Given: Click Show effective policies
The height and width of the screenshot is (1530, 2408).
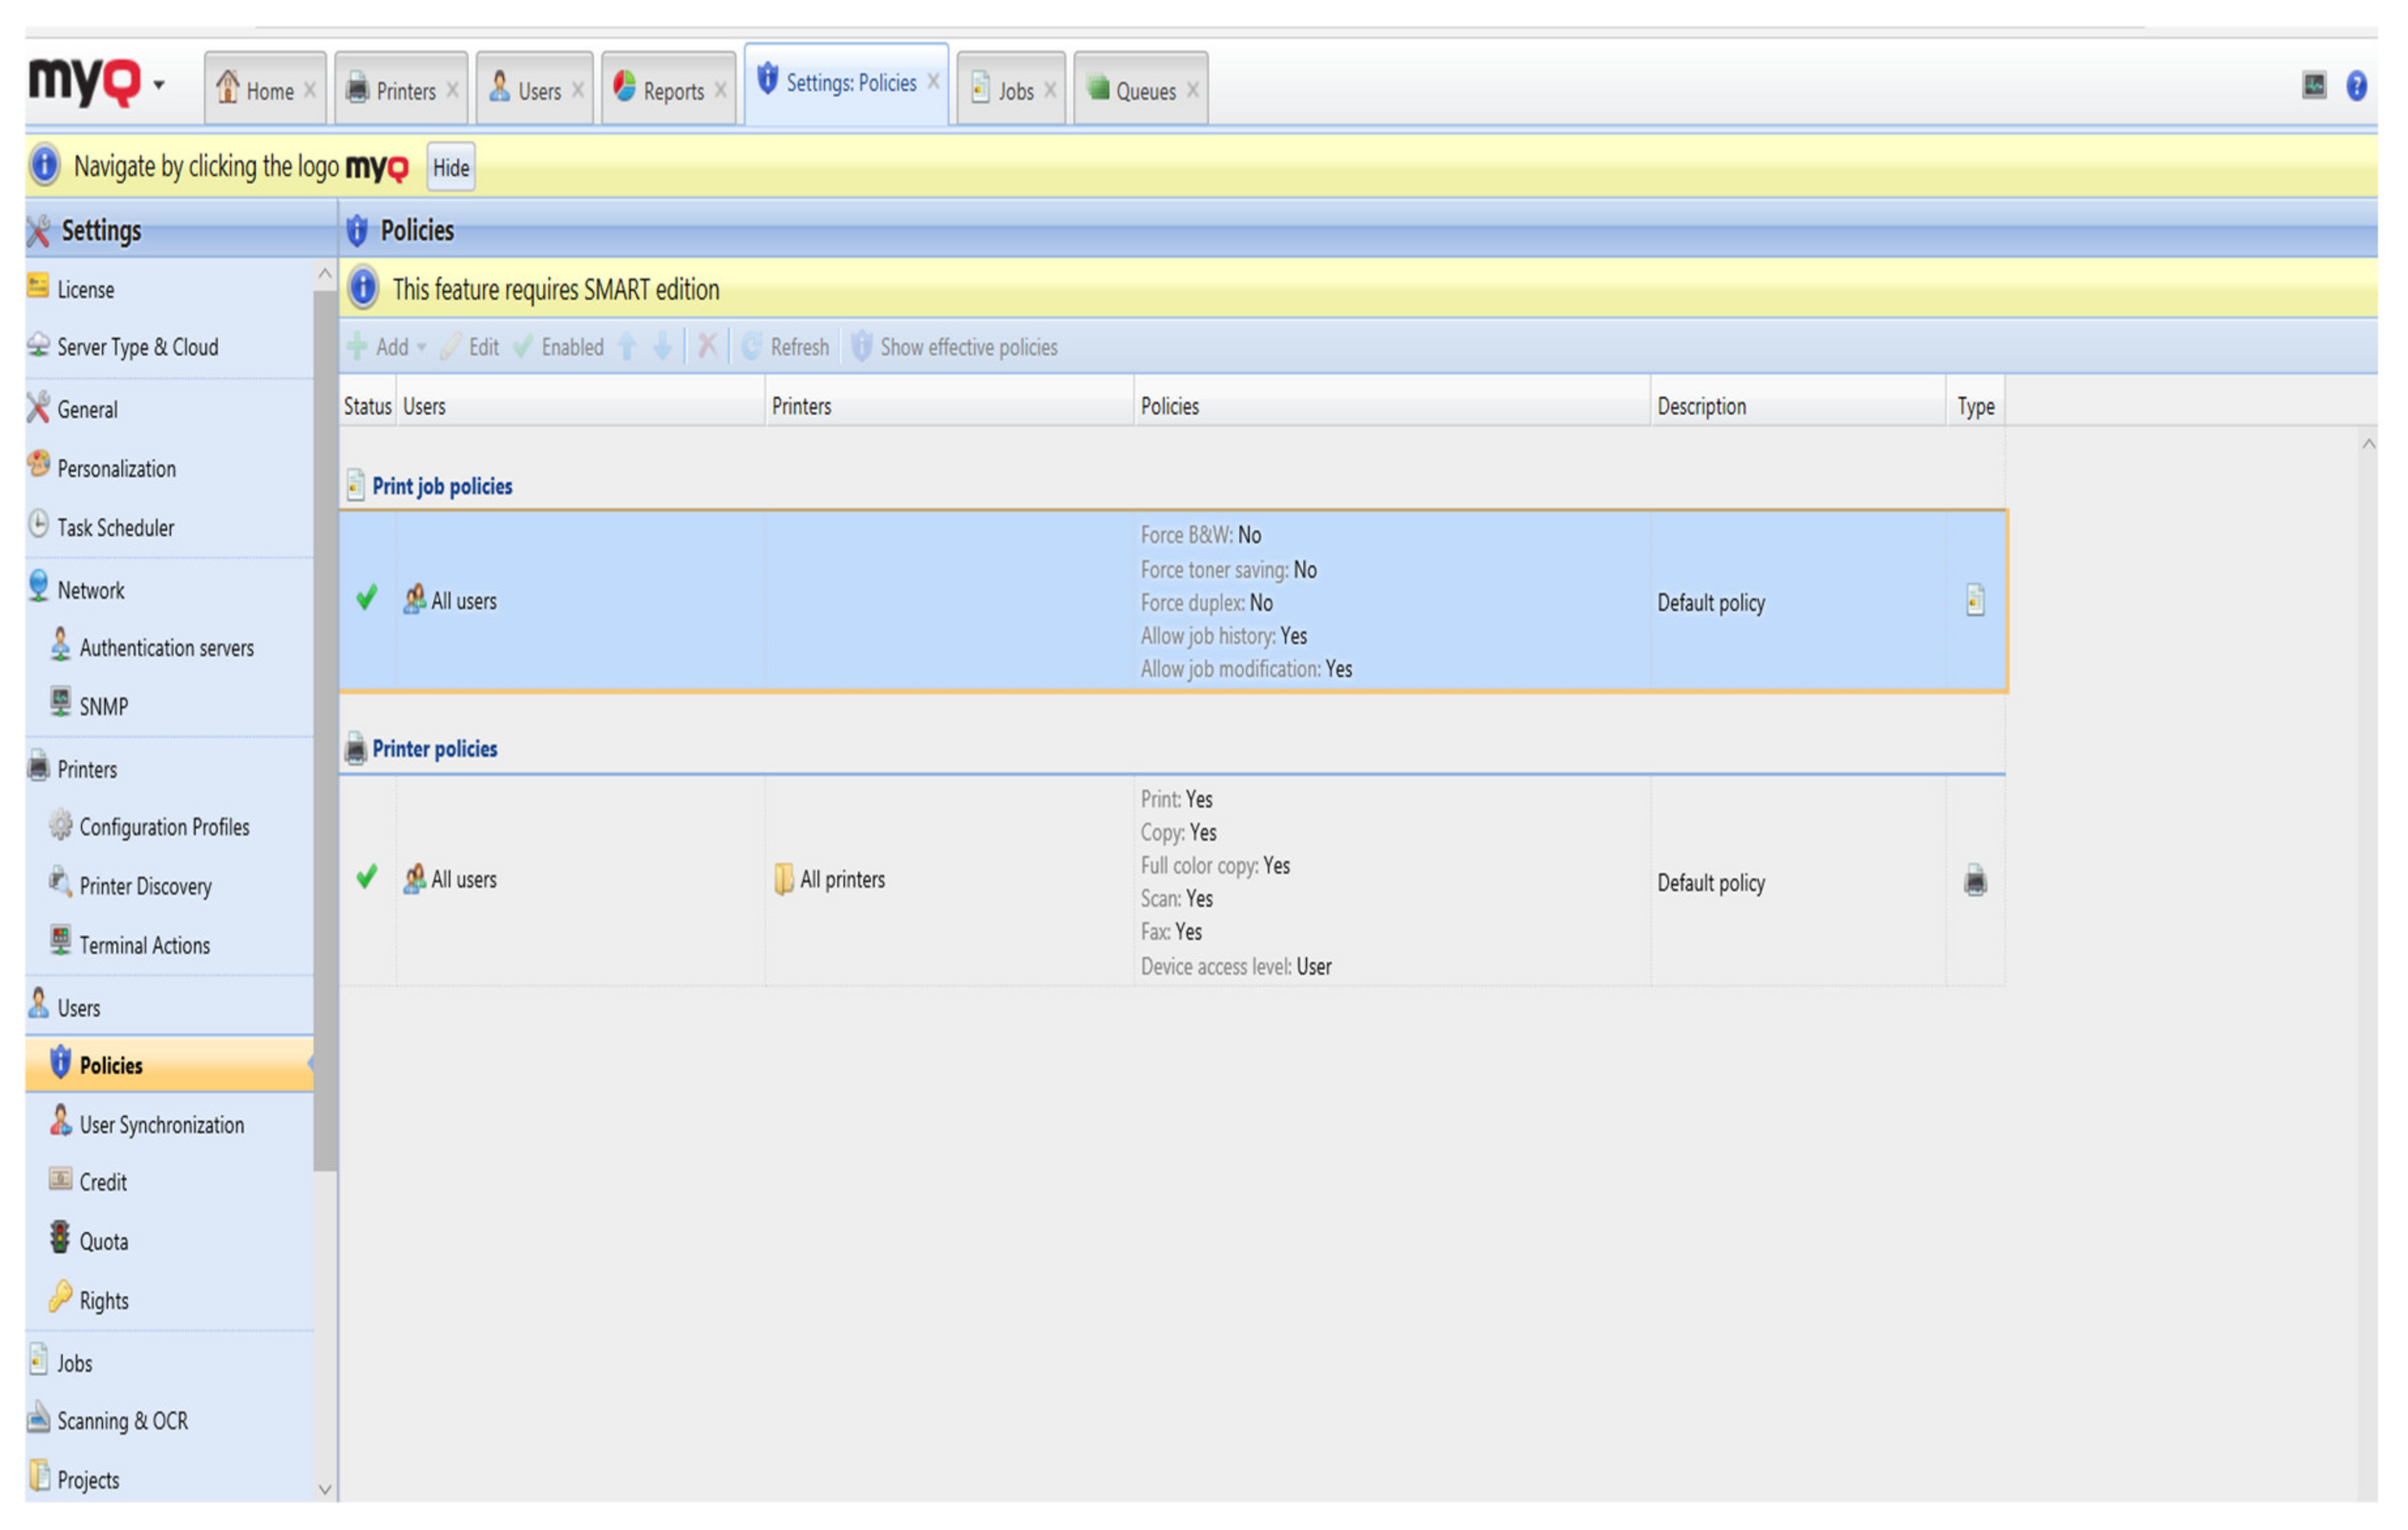Looking at the screenshot, I should point(955,347).
